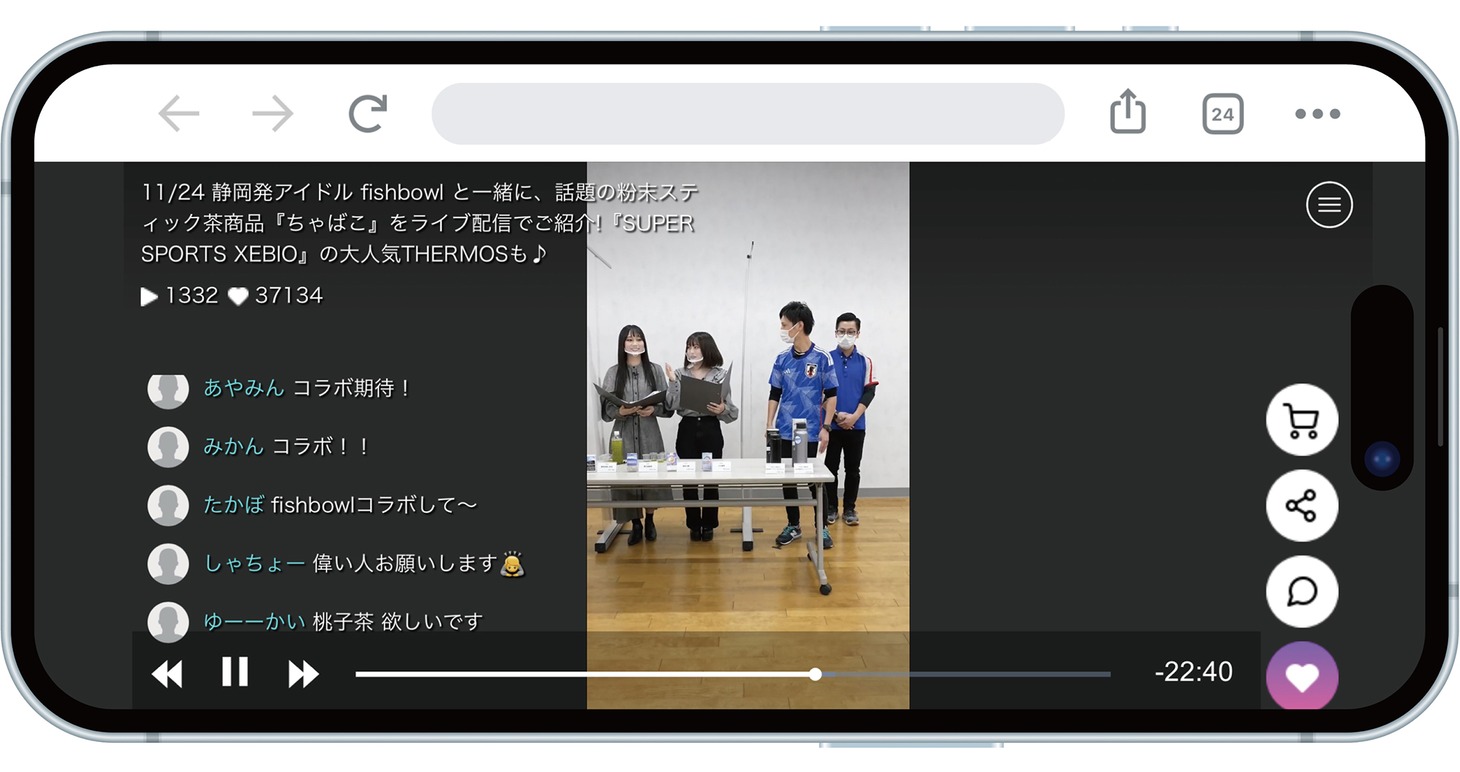Tap the -22:40 remaining time display

coord(1193,672)
